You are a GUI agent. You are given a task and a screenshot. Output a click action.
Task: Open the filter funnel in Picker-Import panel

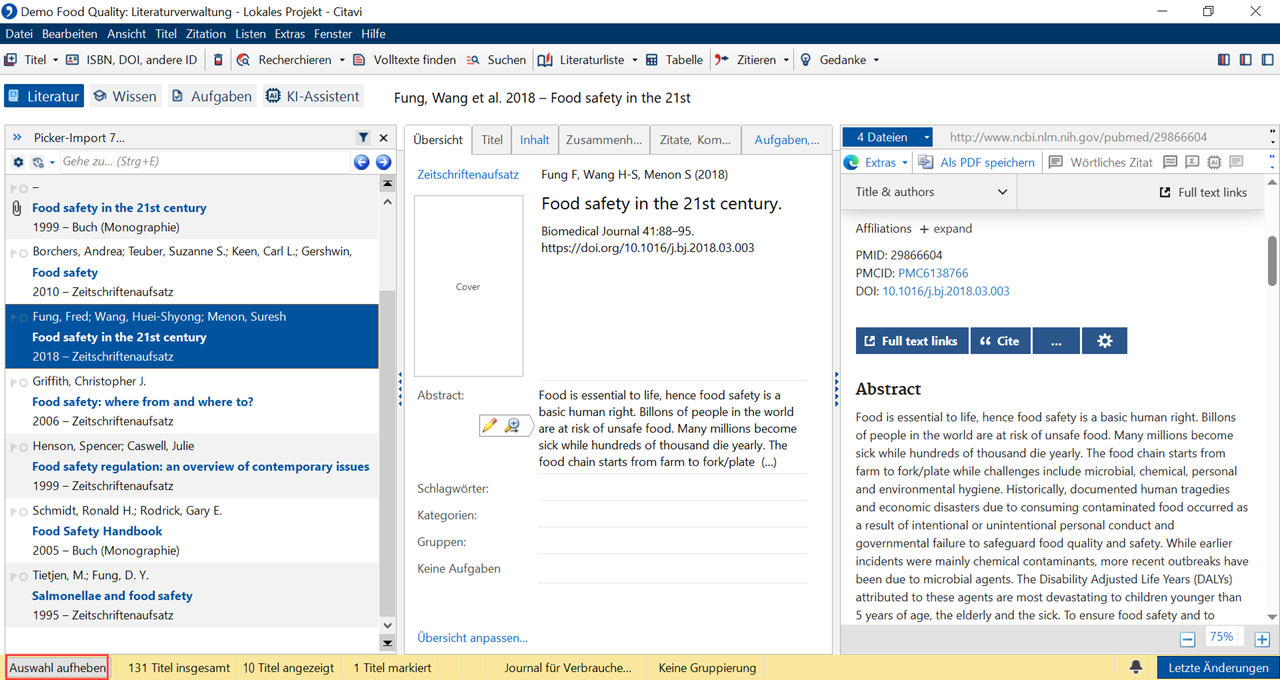click(x=363, y=138)
